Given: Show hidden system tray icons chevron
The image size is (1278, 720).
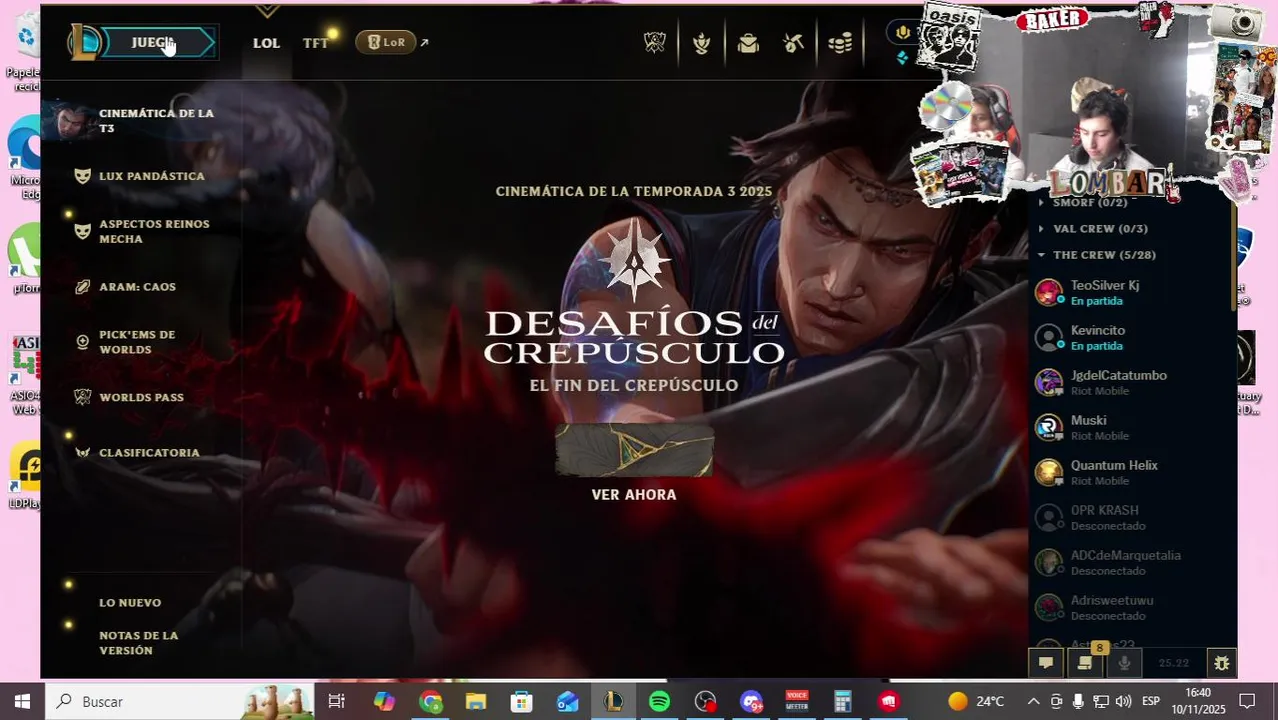Looking at the screenshot, I should click(1033, 701).
